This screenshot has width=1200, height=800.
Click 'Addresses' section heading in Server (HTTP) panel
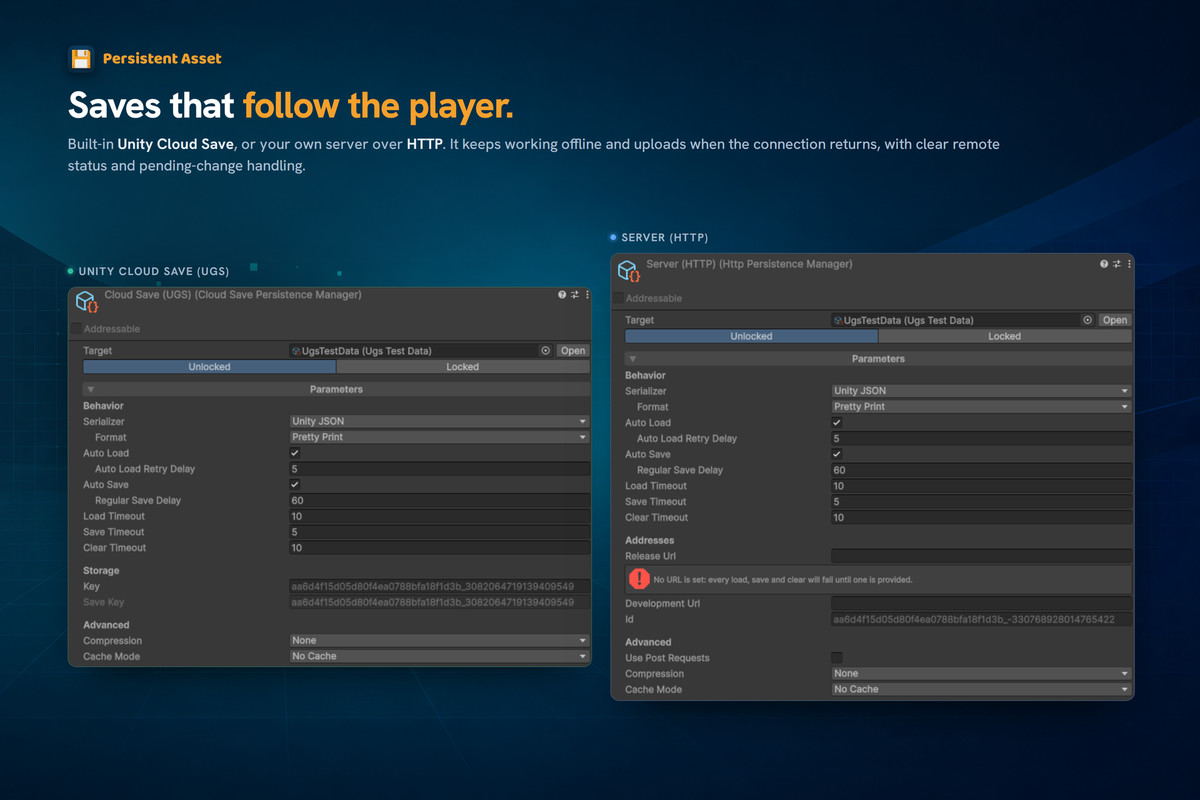650,540
